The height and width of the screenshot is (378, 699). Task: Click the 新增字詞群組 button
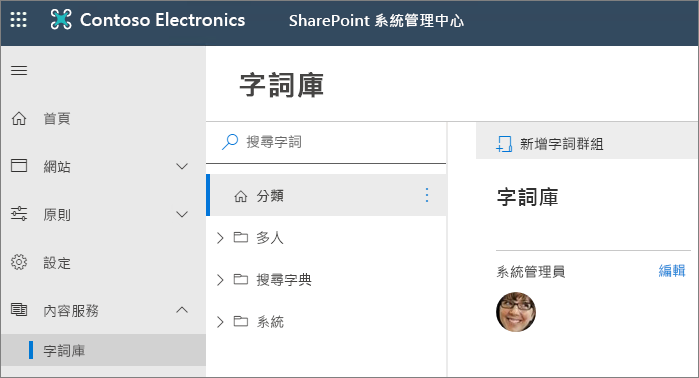tap(550, 144)
